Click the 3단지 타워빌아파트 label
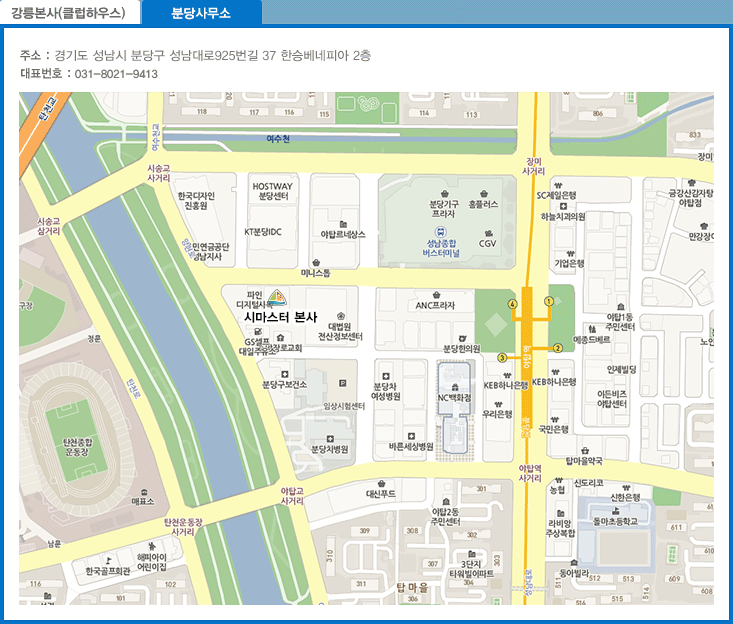Image resolution: width=733 pixels, height=624 pixels. [x=471, y=569]
